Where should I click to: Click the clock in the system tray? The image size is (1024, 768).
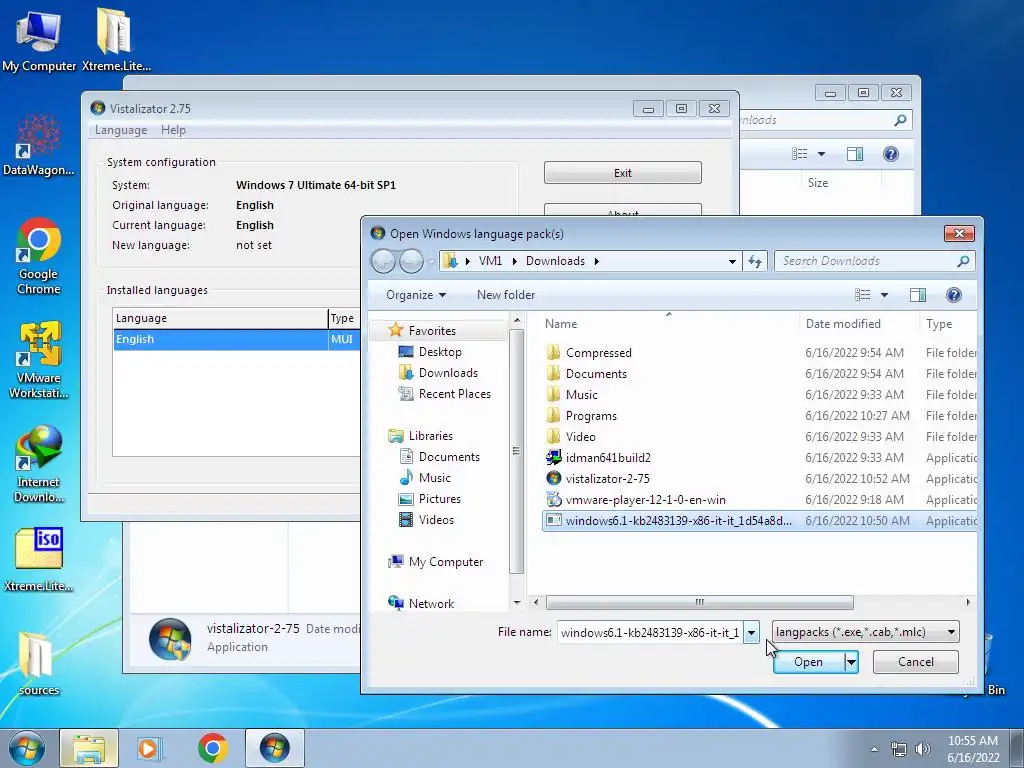coord(973,749)
